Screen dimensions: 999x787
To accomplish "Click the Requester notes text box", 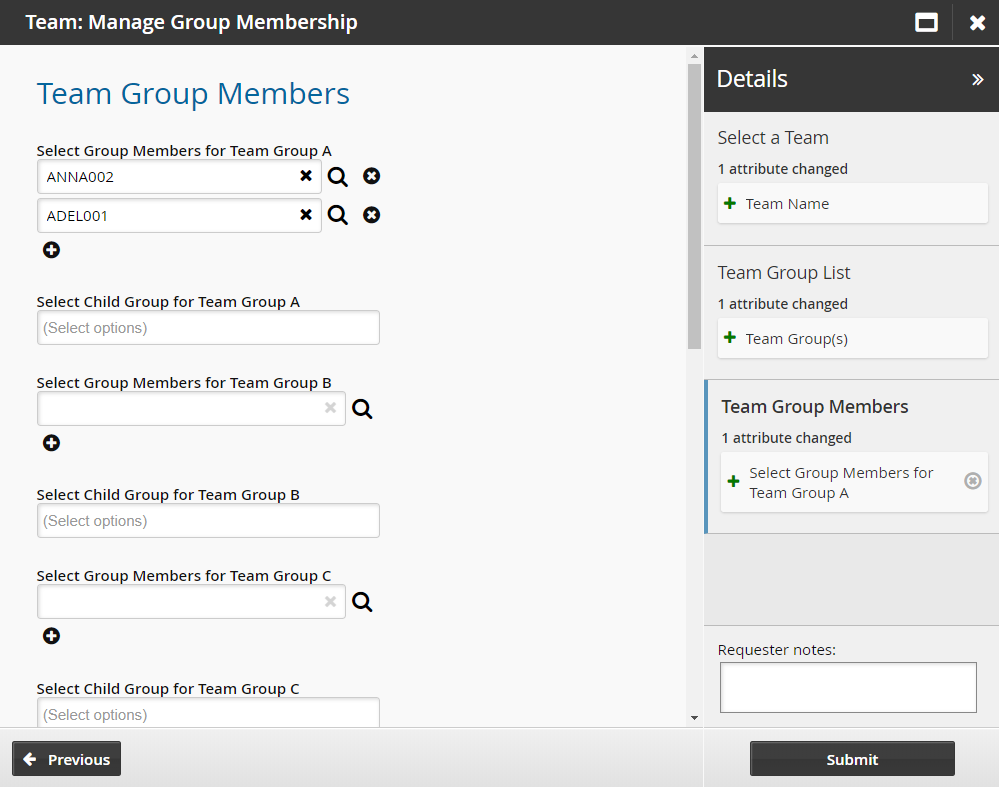I will pos(848,687).
